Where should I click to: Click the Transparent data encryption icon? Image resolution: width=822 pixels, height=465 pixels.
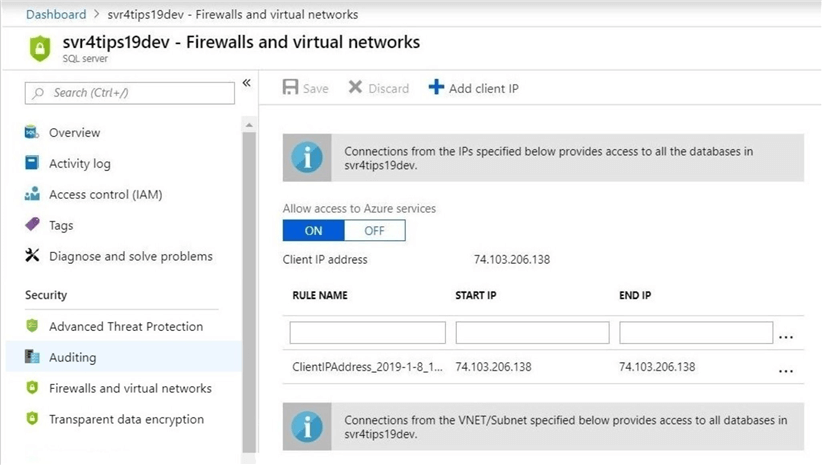click(33, 420)
